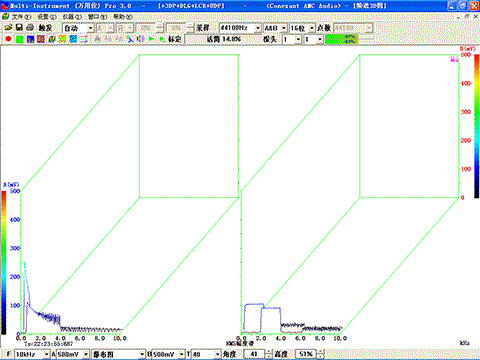Screen dimensions: 480x360
Task: Open the 帮助 (Help) menu
Action: tap(123, 16)
